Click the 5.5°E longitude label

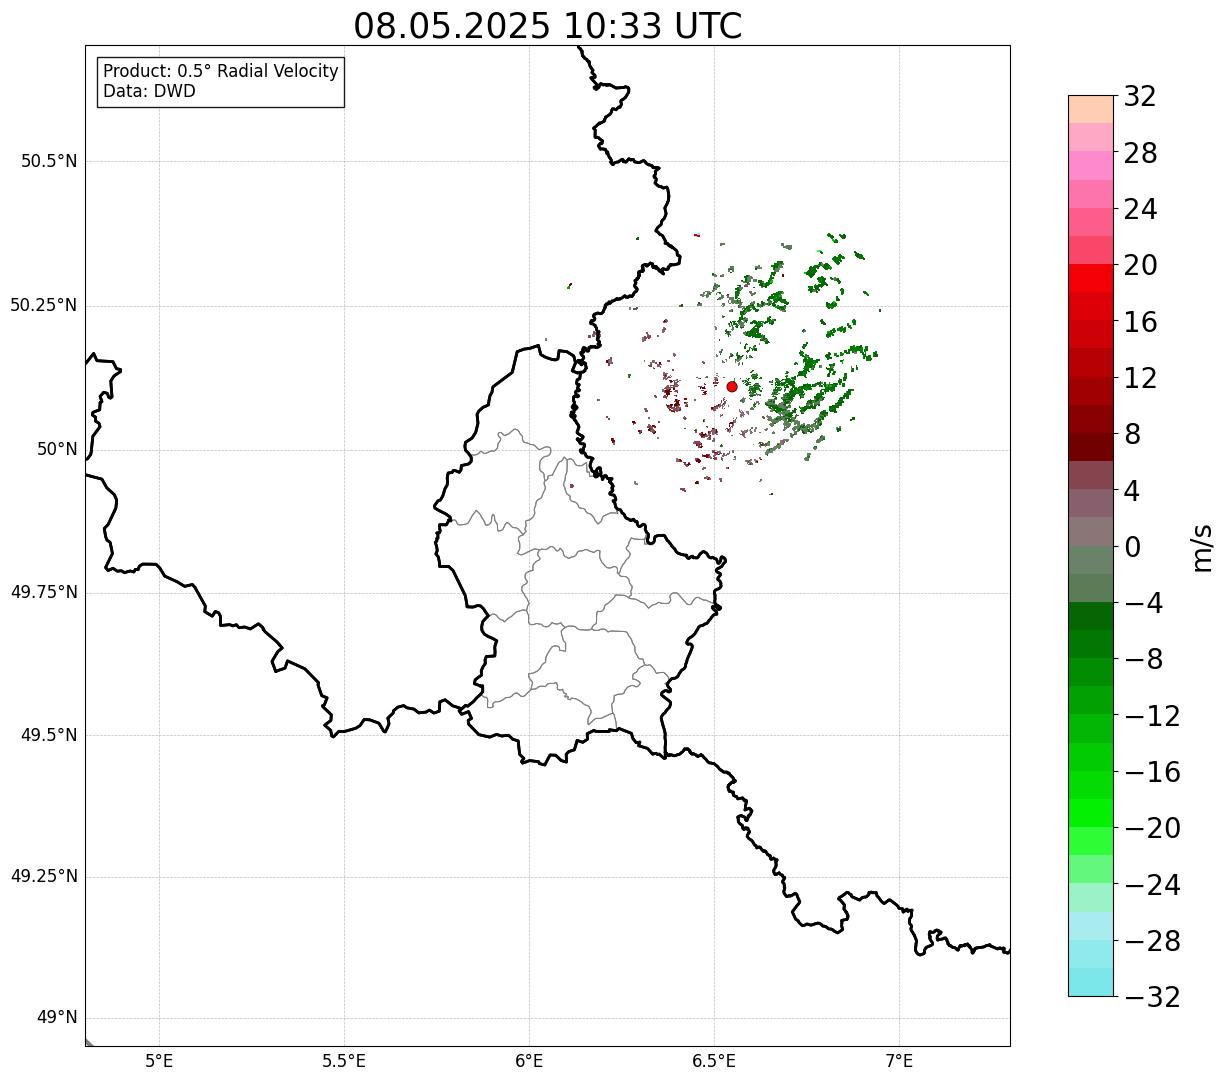click(x=344, y=1061)
